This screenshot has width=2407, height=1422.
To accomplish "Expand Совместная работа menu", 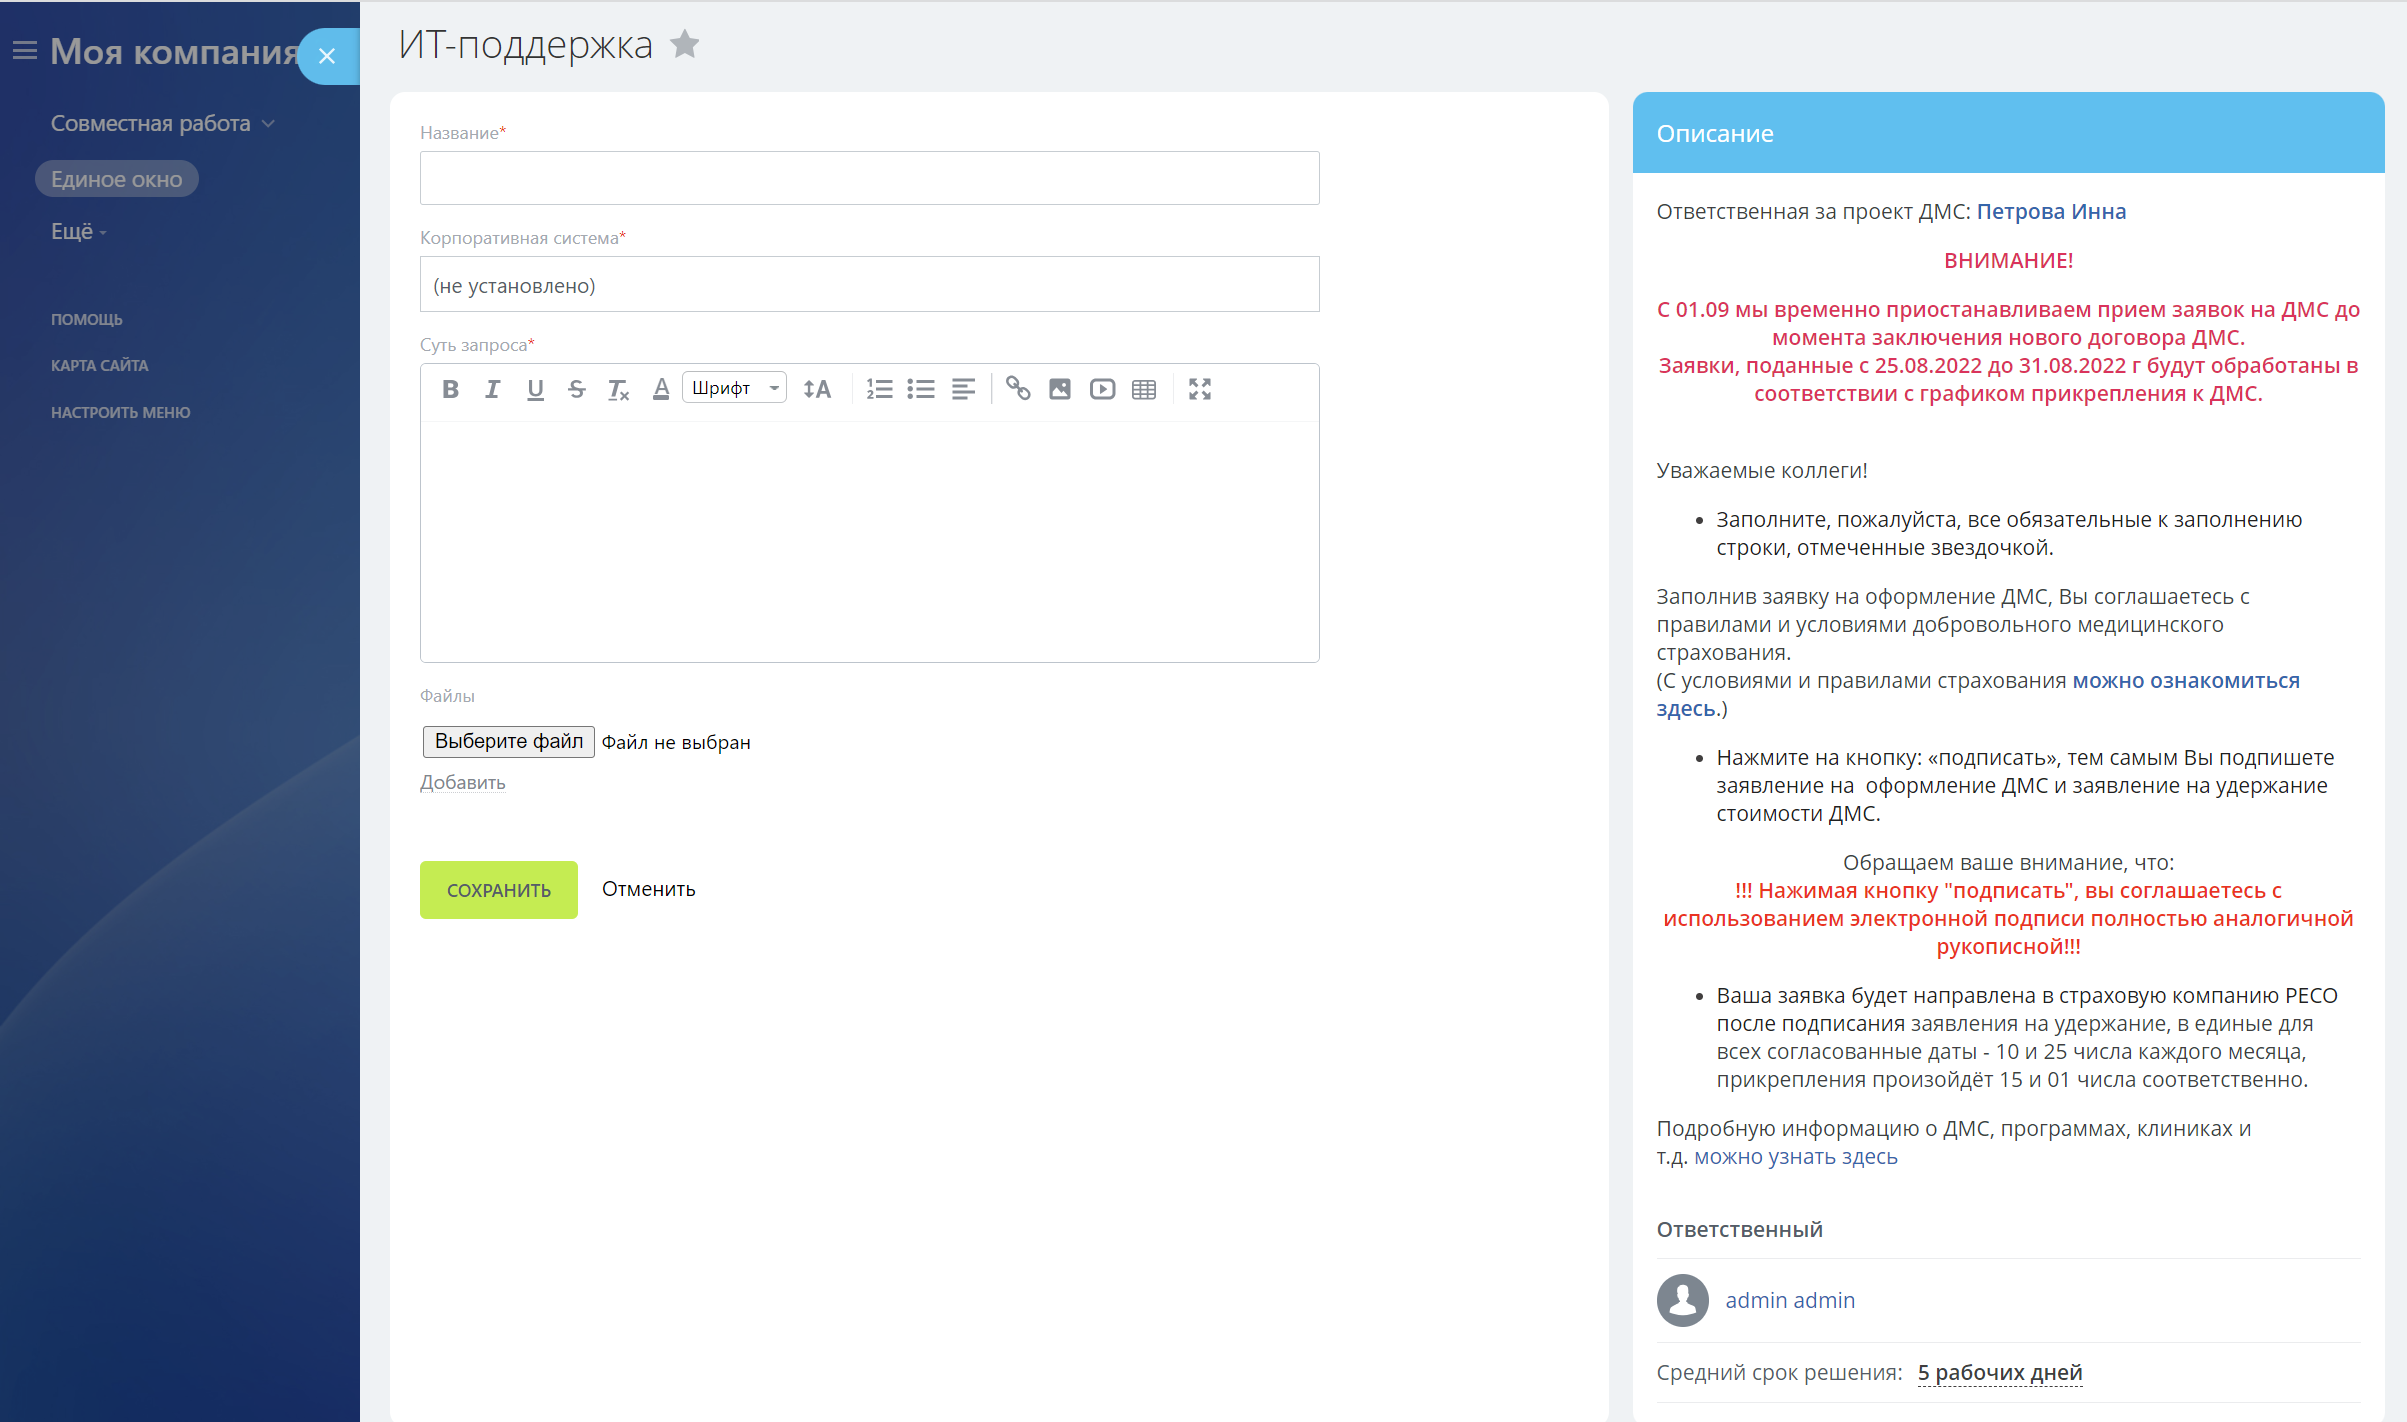I will 162,123.
